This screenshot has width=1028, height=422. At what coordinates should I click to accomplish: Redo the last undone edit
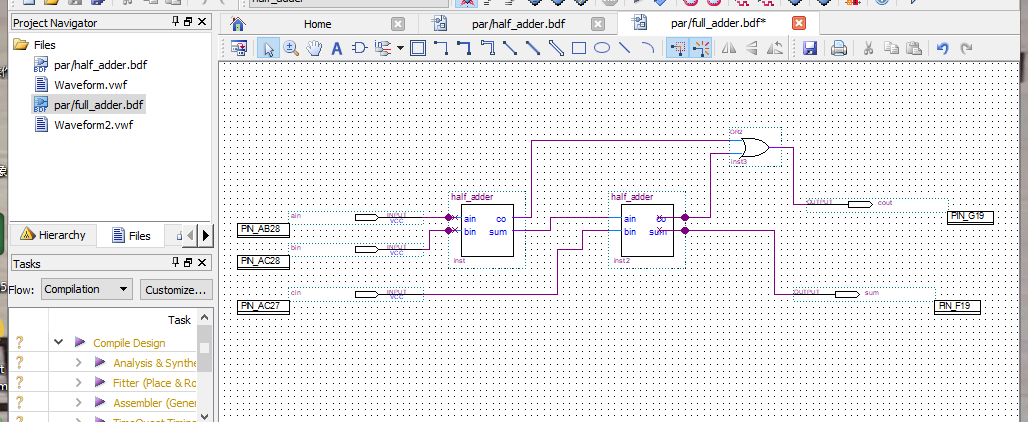[x=966, y=48]
